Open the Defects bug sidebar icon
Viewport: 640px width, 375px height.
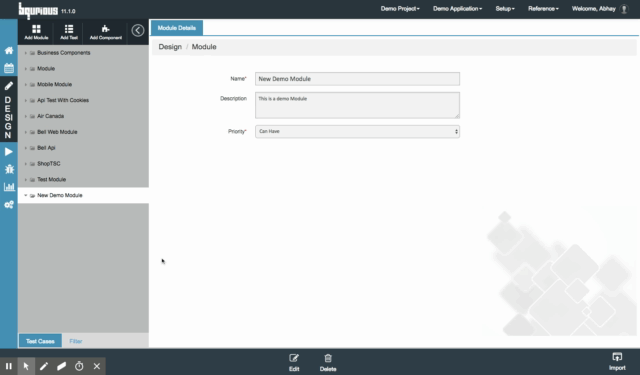click(9, 169)
